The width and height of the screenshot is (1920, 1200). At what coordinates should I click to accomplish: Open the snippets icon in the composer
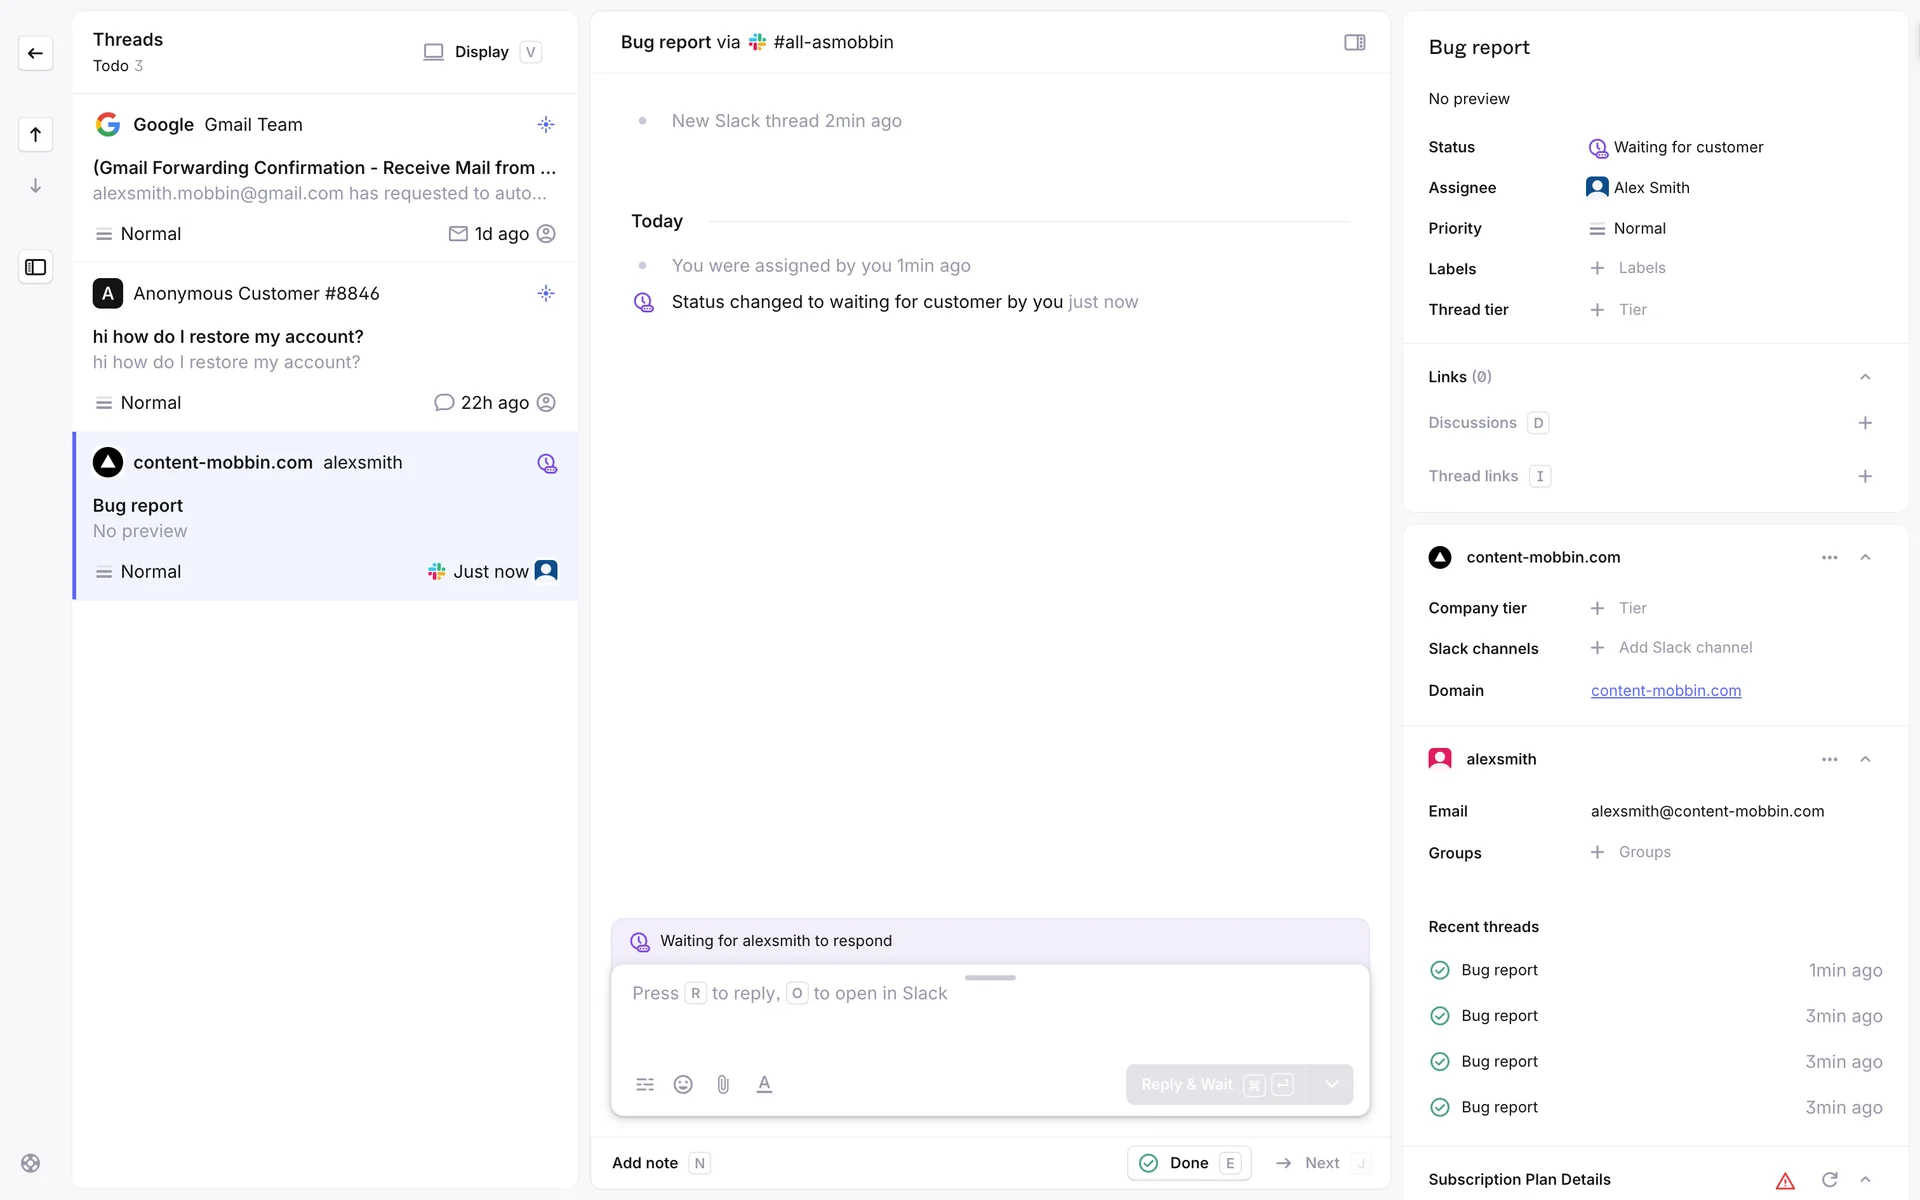[x=645, y=1084]
